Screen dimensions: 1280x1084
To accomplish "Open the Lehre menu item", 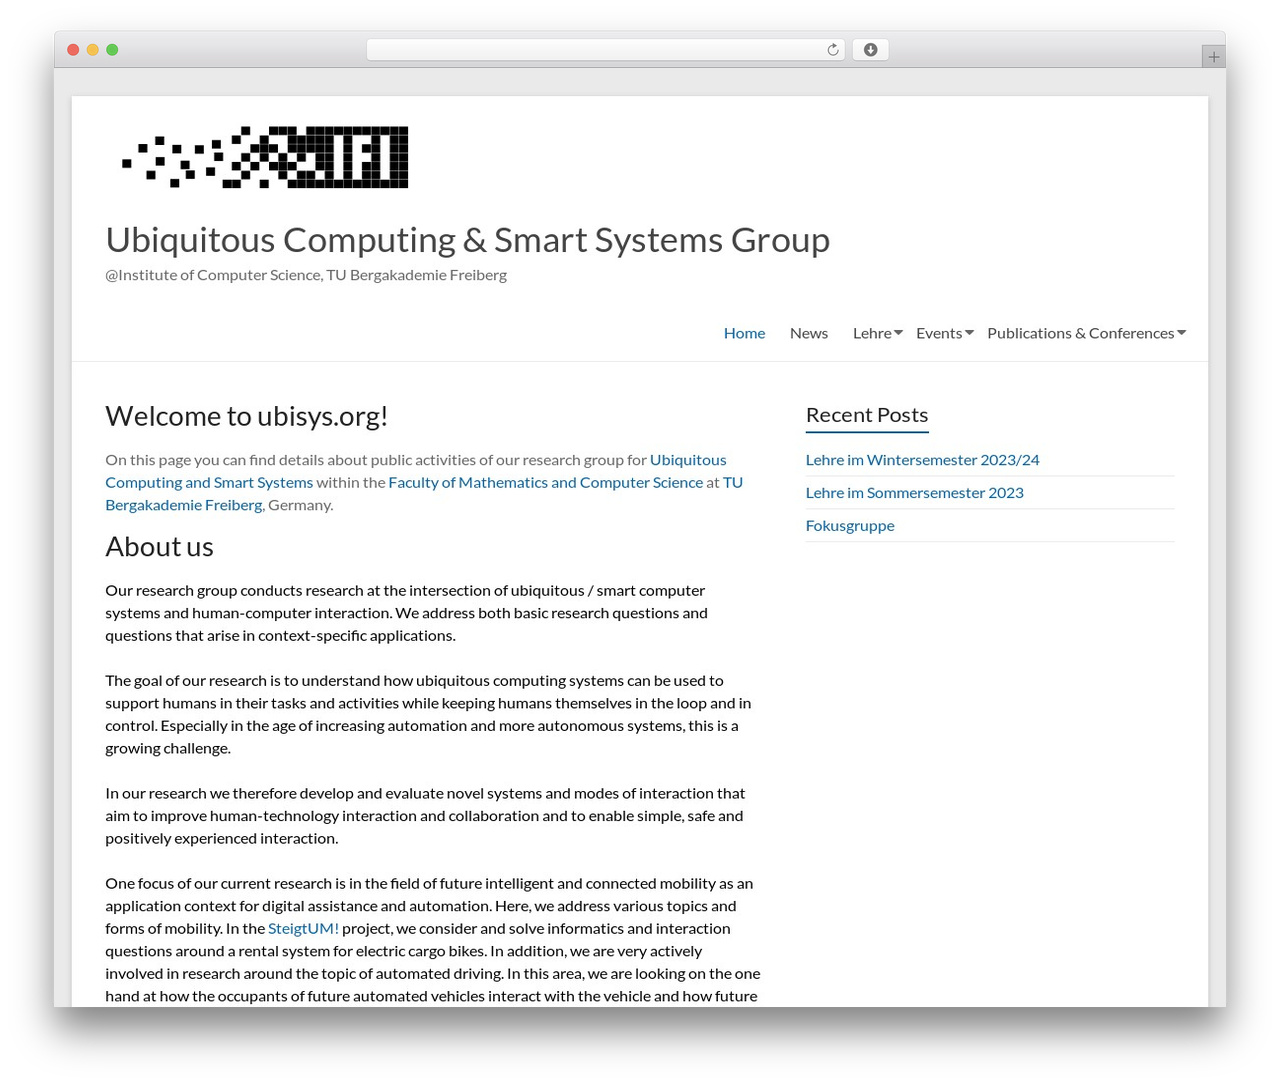I will coord(872,333).
